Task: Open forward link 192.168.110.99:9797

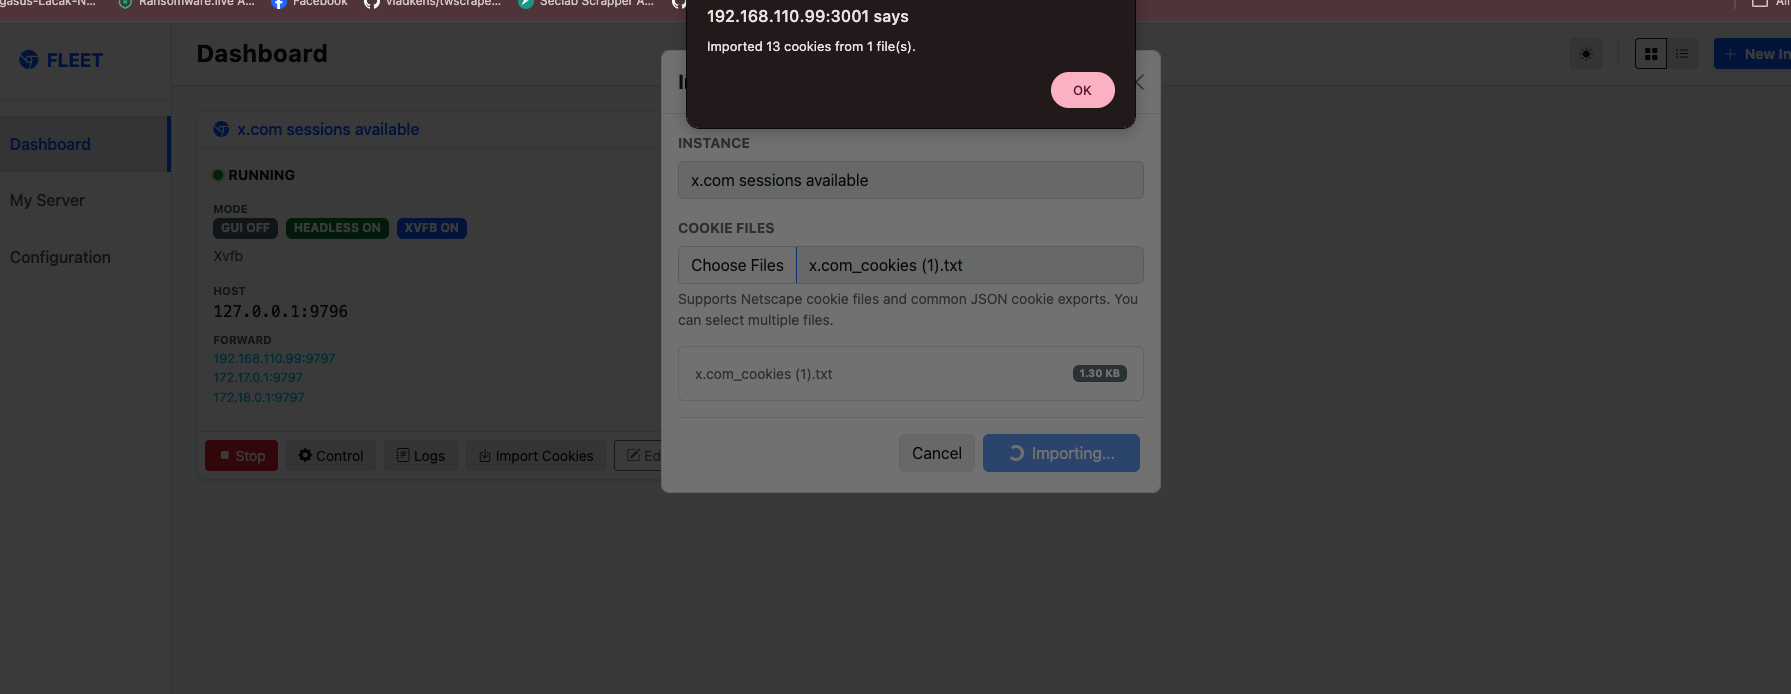Action: [x=274, y=358]
